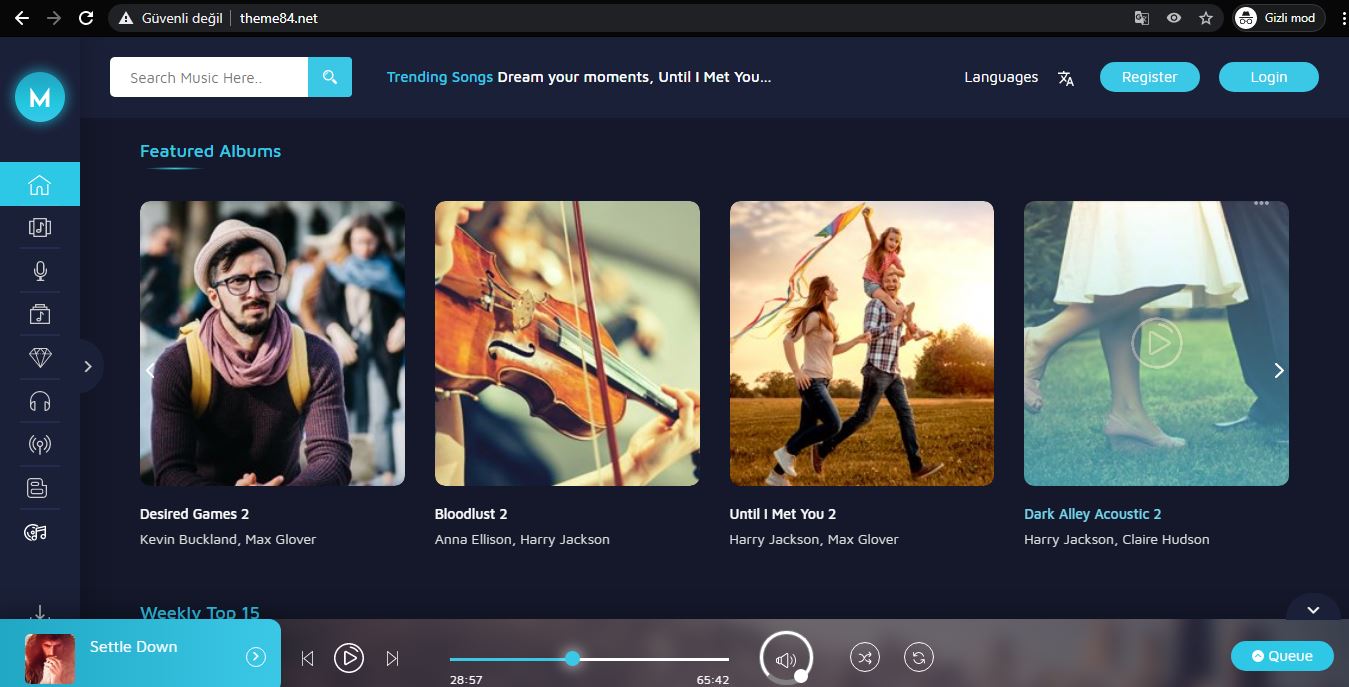Skip to next track
The height and width of the screenshot is (687, 1349).
click(392, 658)
